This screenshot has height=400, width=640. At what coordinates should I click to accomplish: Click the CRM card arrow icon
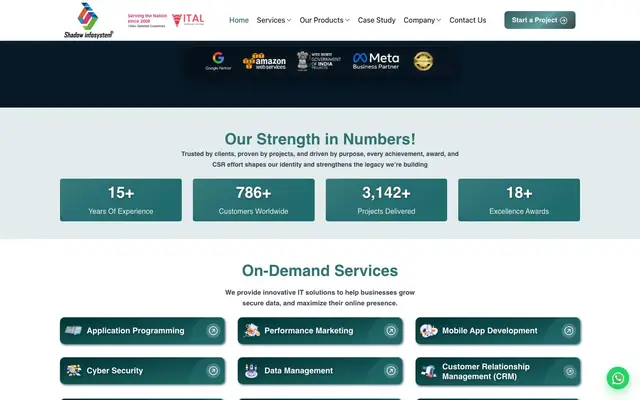coord(569,371)
